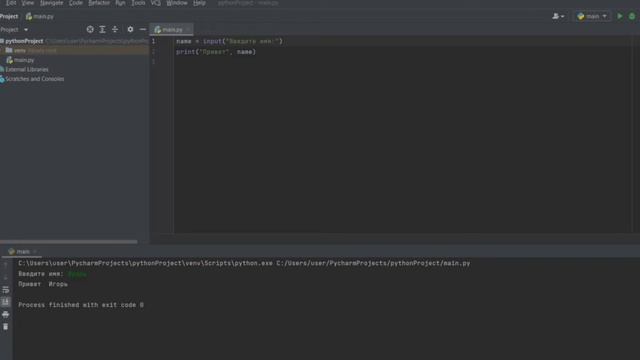This screenshot has height=360, width=640.
Task: Place cursor on code line with input()
Action: tap(229, 41)
